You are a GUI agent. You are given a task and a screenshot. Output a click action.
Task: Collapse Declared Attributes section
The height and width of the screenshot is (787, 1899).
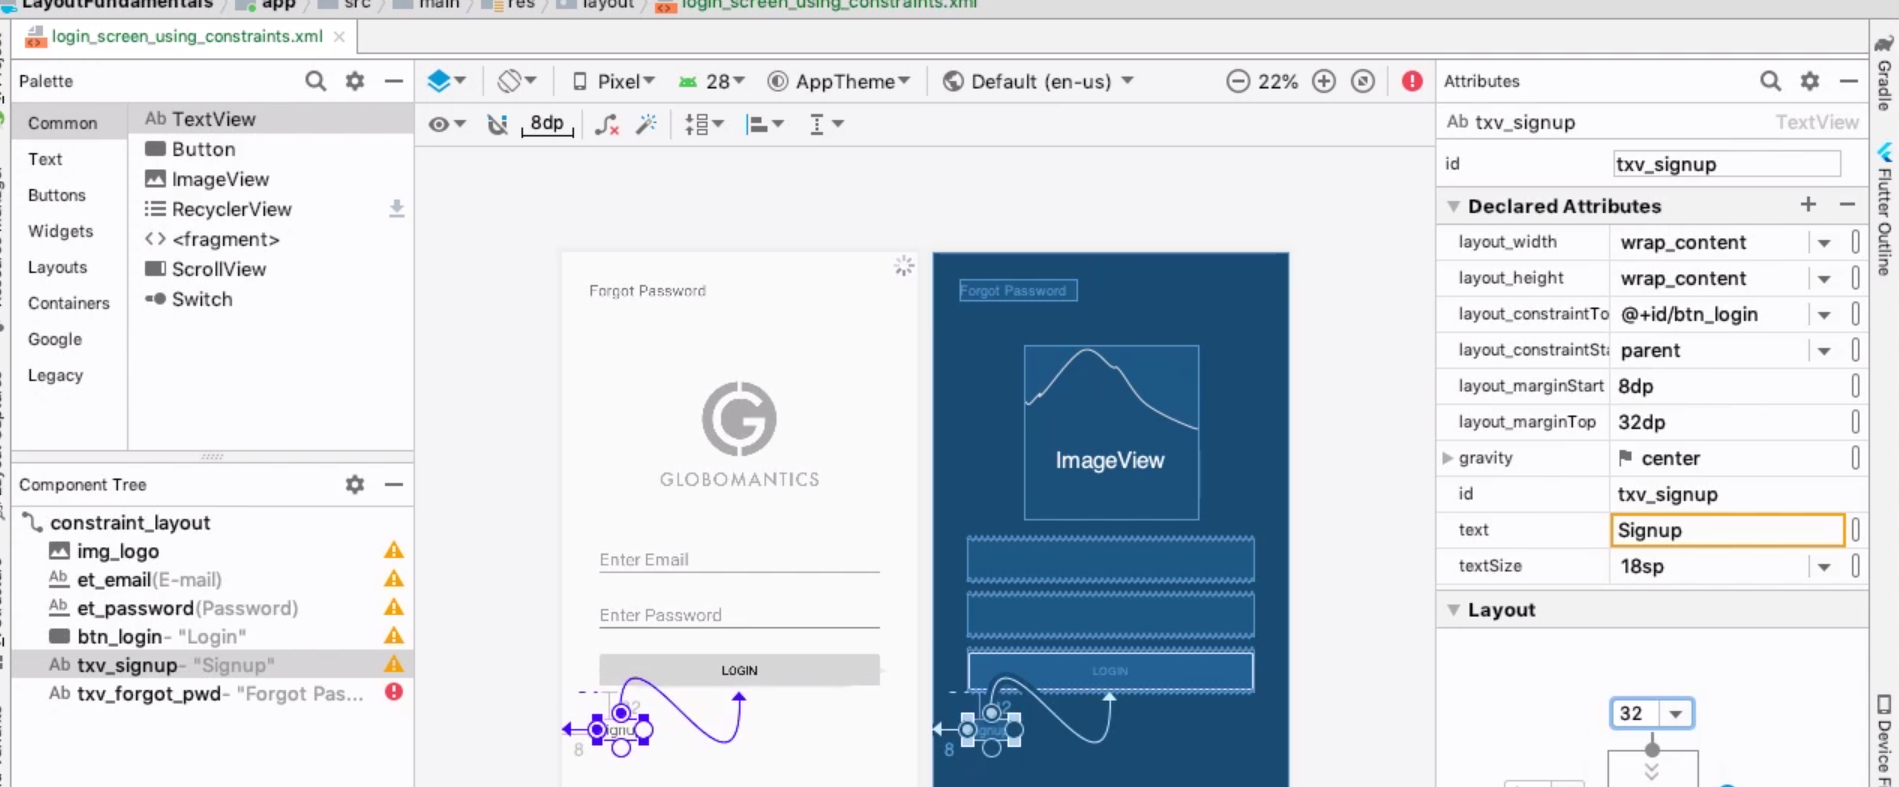(1454, 206)
